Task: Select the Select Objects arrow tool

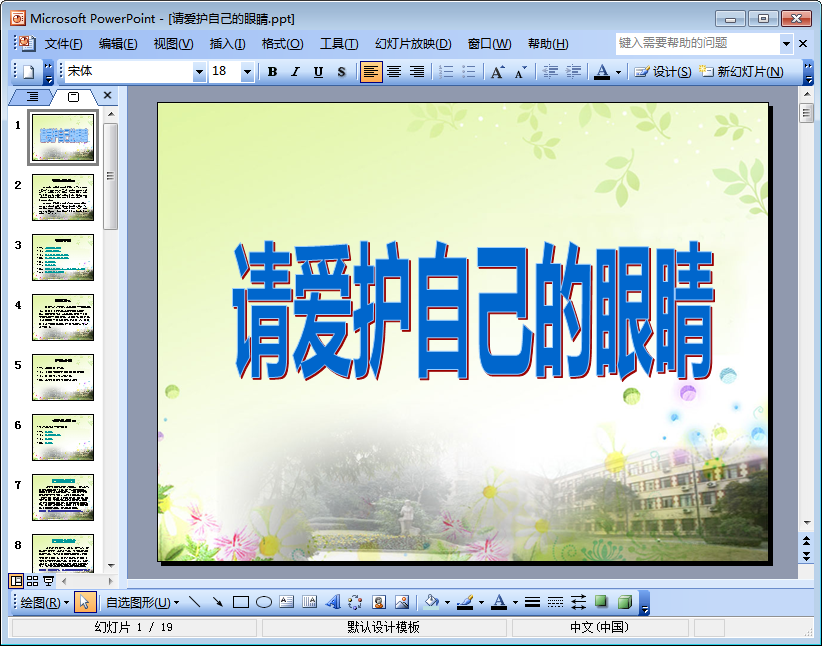Action: 84,602
